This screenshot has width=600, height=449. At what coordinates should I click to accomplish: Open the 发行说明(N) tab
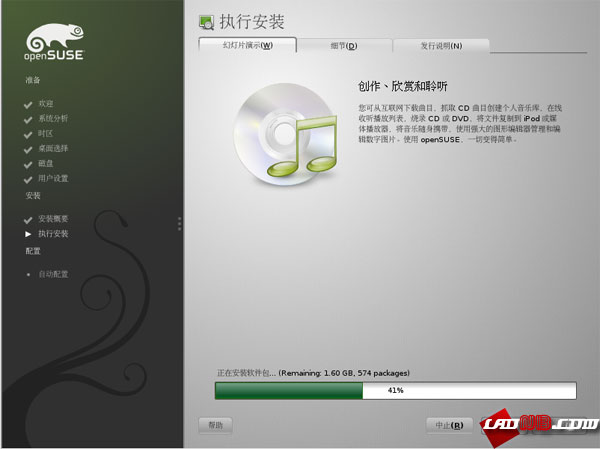(x=441, y=46)
